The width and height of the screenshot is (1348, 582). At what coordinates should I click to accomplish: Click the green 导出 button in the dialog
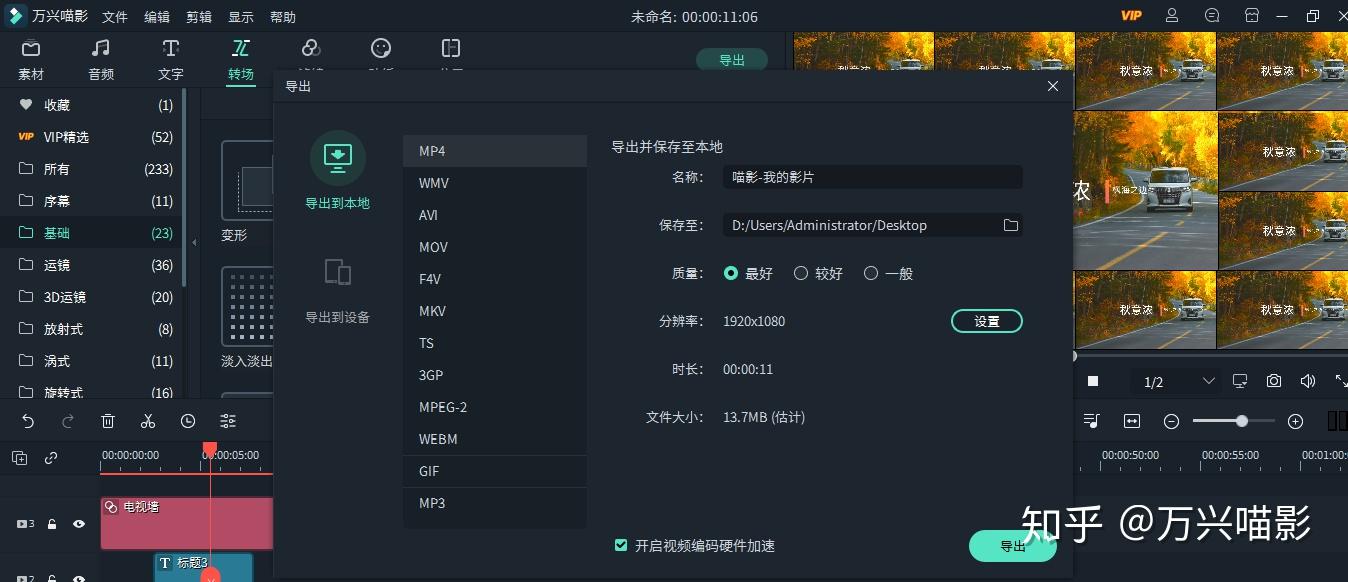1012,546
